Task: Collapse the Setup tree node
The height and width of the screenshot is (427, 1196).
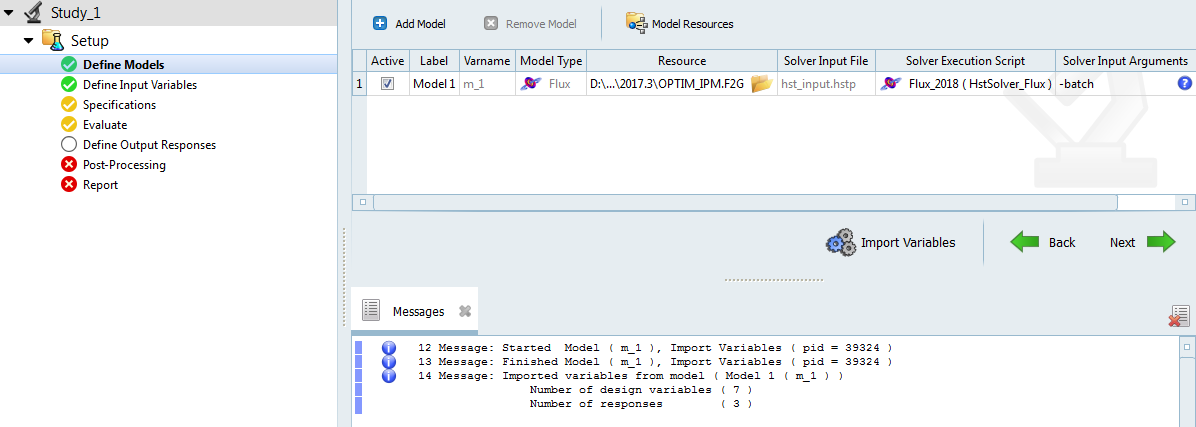Action: pos(30,41)
